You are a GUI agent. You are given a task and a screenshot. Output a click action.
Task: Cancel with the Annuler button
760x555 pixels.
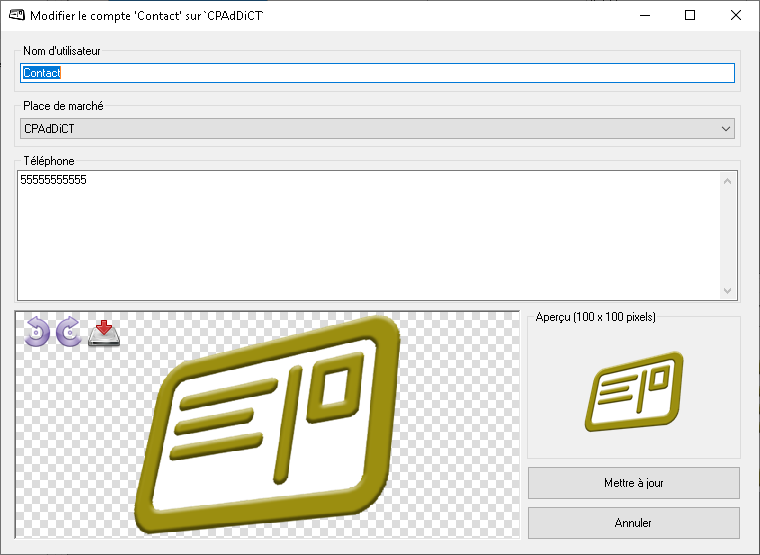pos(633,523)
